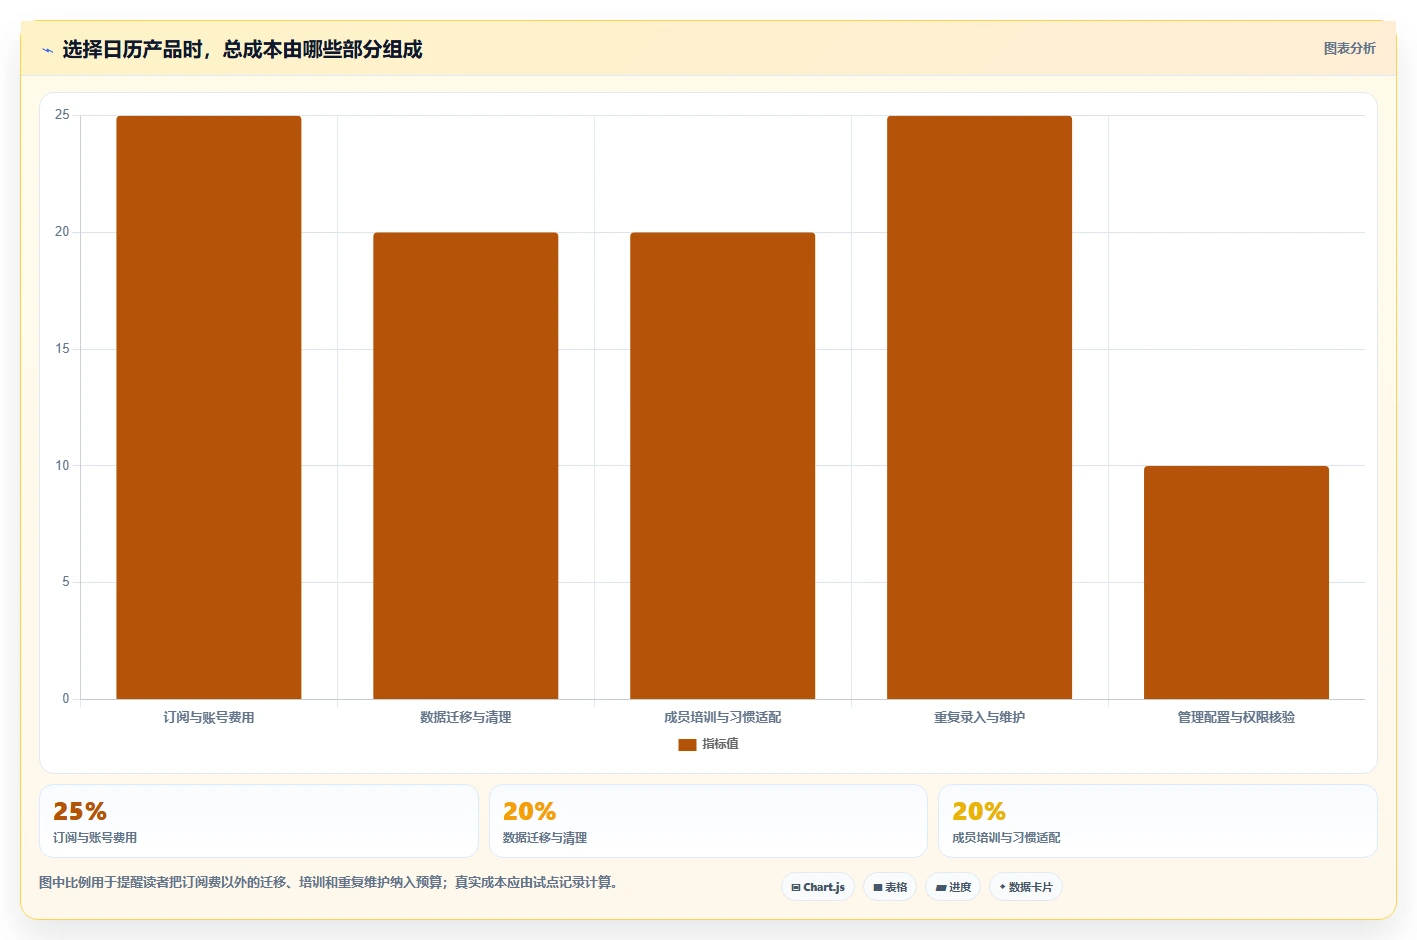Click the 订阅与账号费用 bar in the chart
1417x940 pixels.
coord(209,407)
